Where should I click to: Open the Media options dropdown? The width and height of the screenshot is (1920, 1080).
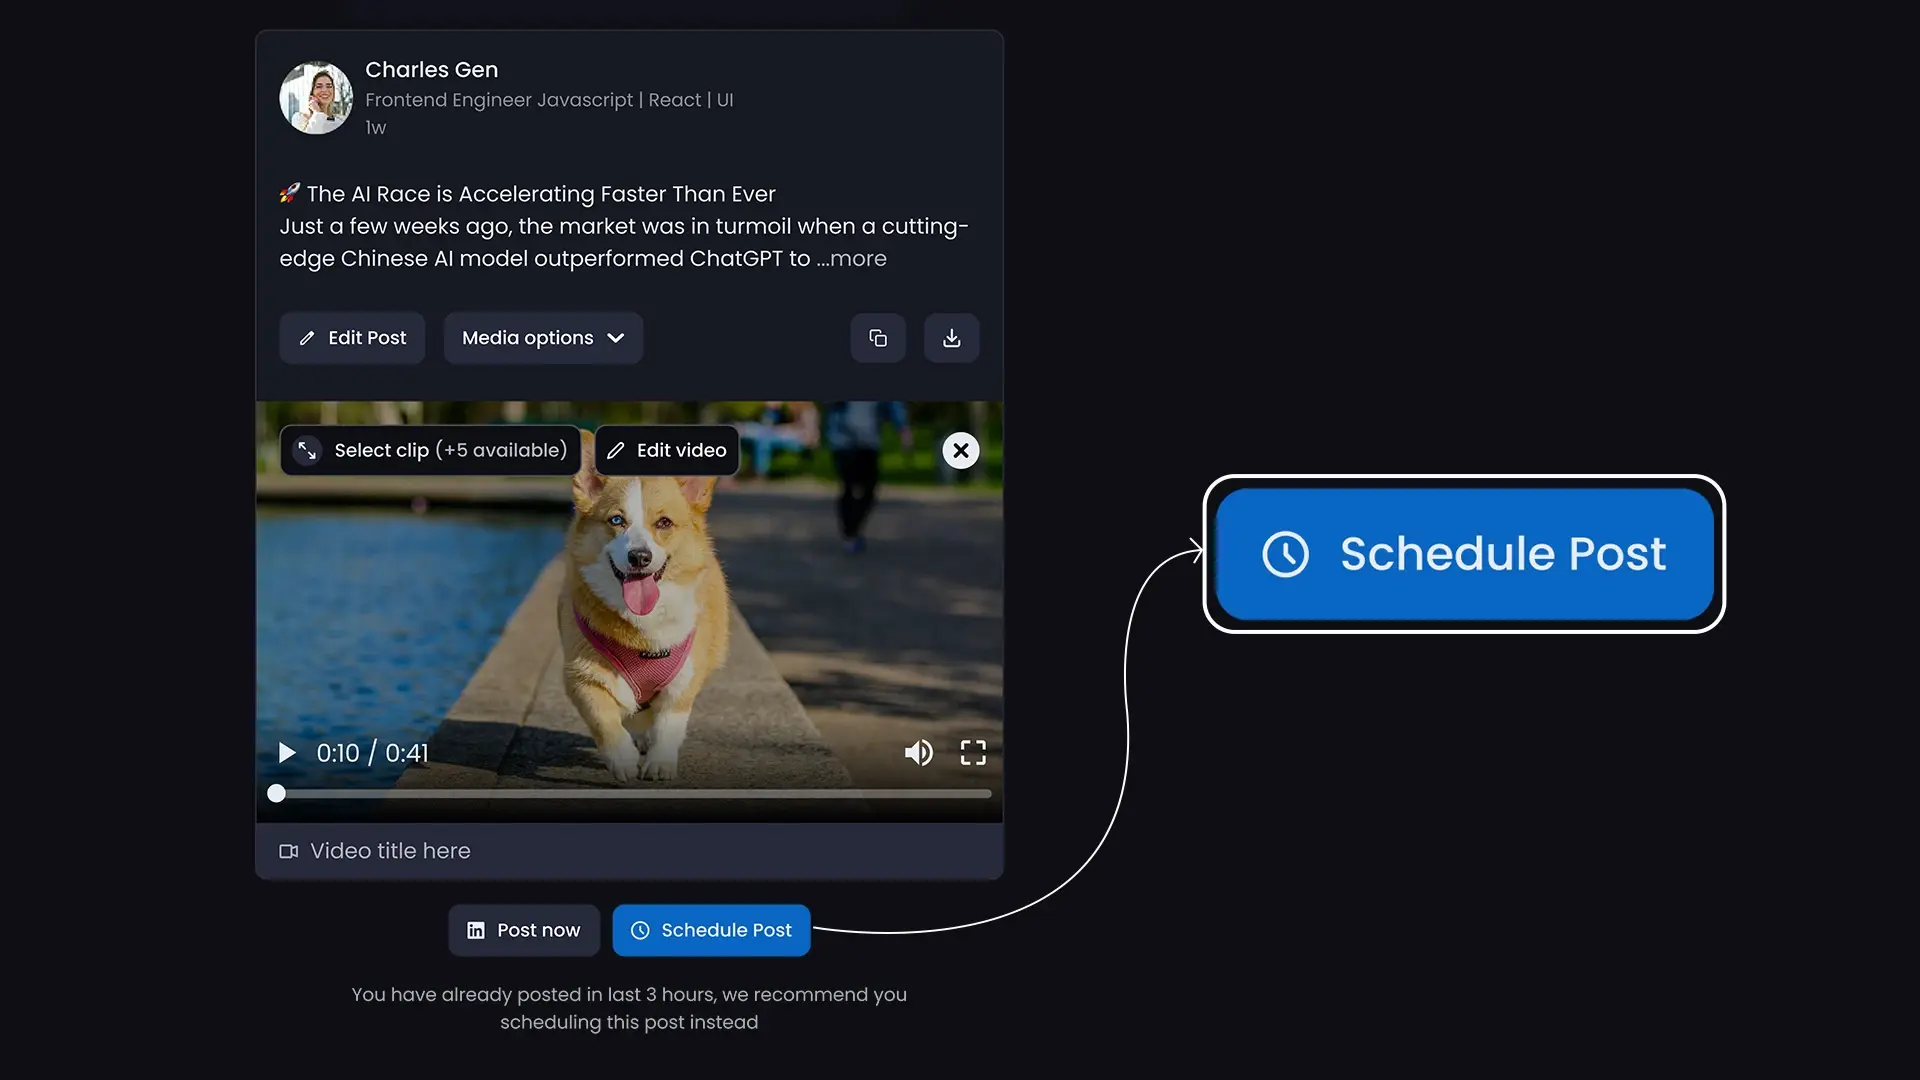click(542, 338)
